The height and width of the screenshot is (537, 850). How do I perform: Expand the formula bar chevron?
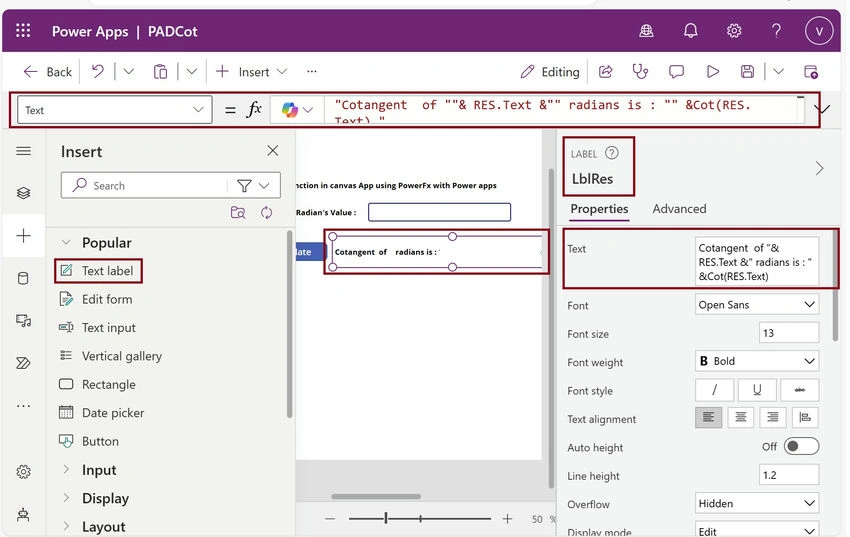click(823, 110)
